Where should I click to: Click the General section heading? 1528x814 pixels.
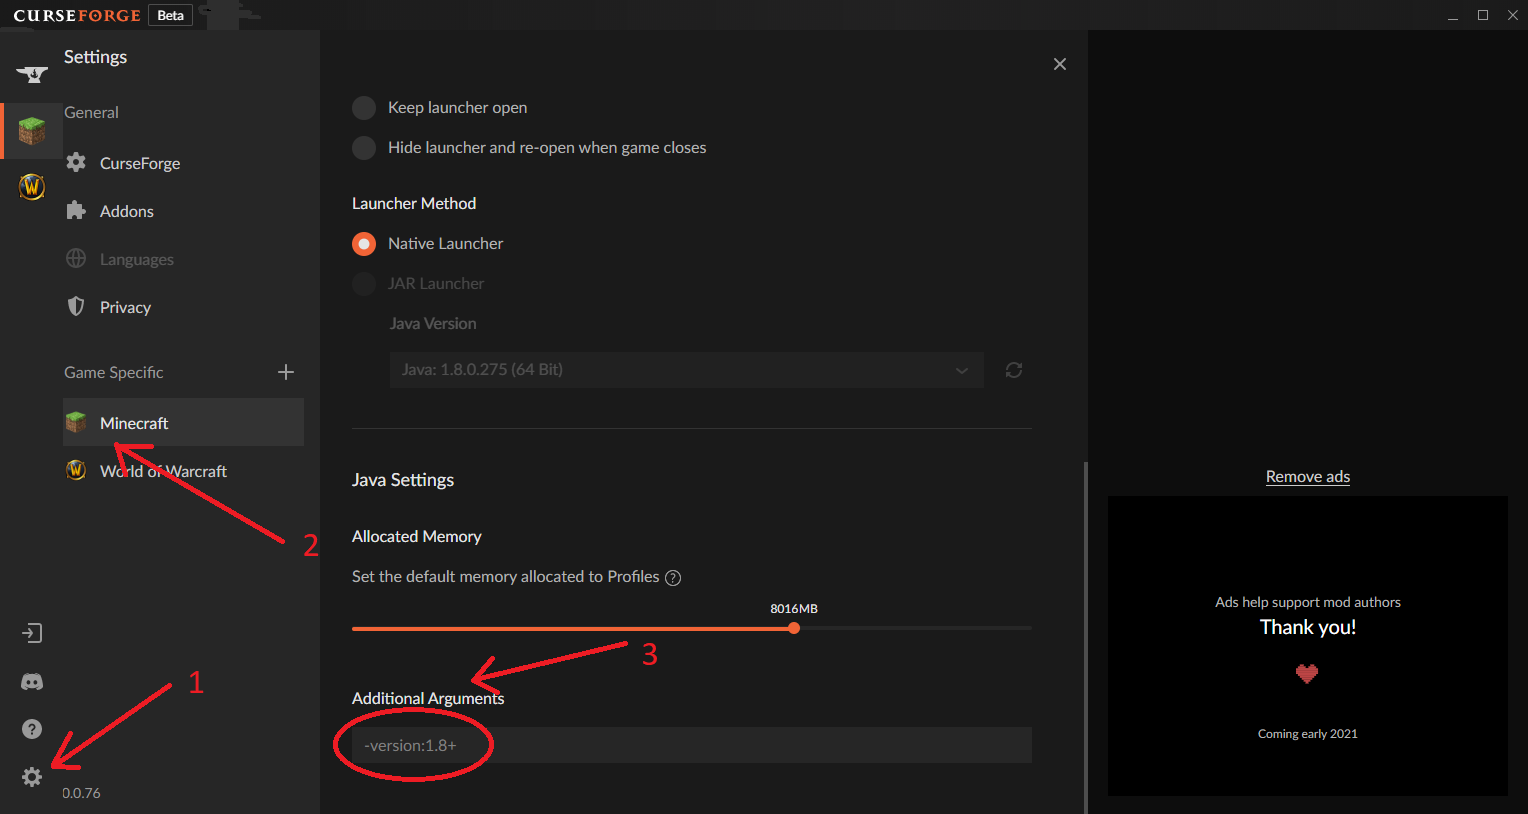coord(91,112)
